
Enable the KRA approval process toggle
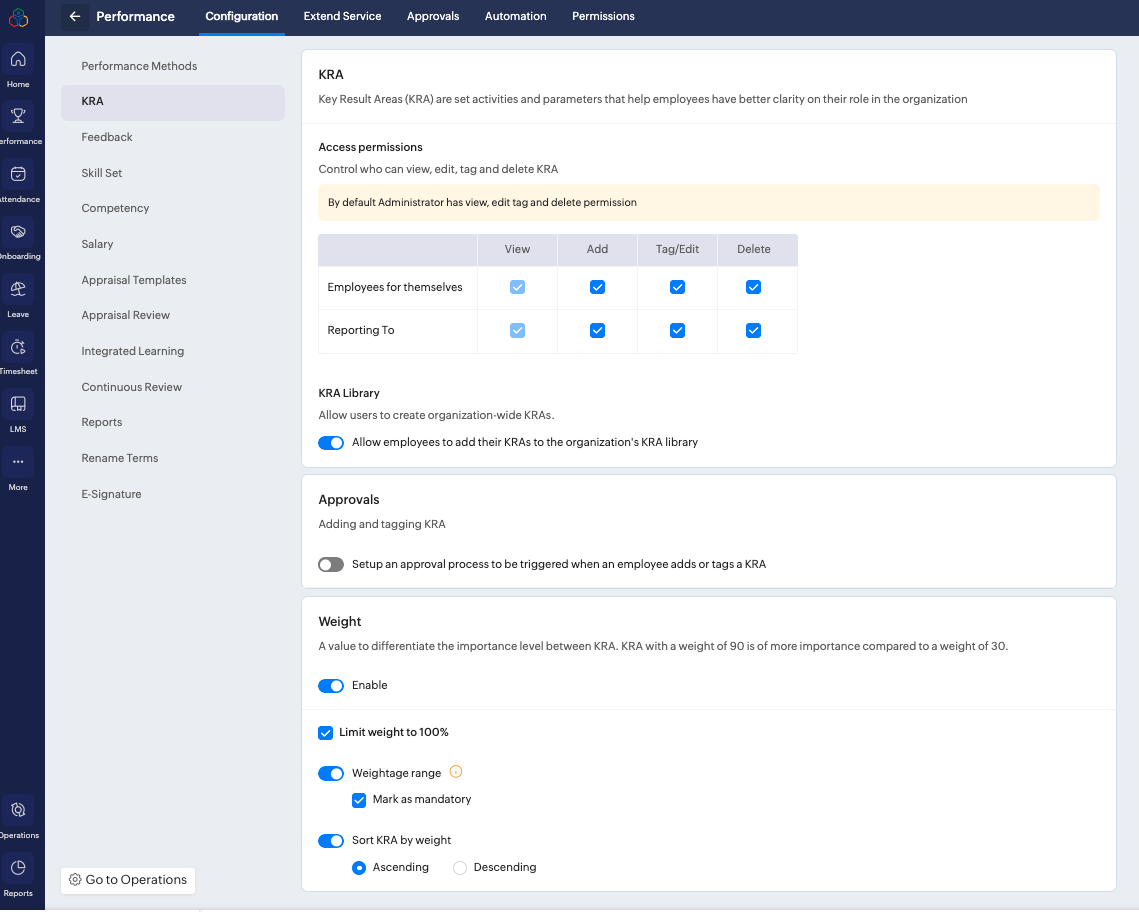331,564
